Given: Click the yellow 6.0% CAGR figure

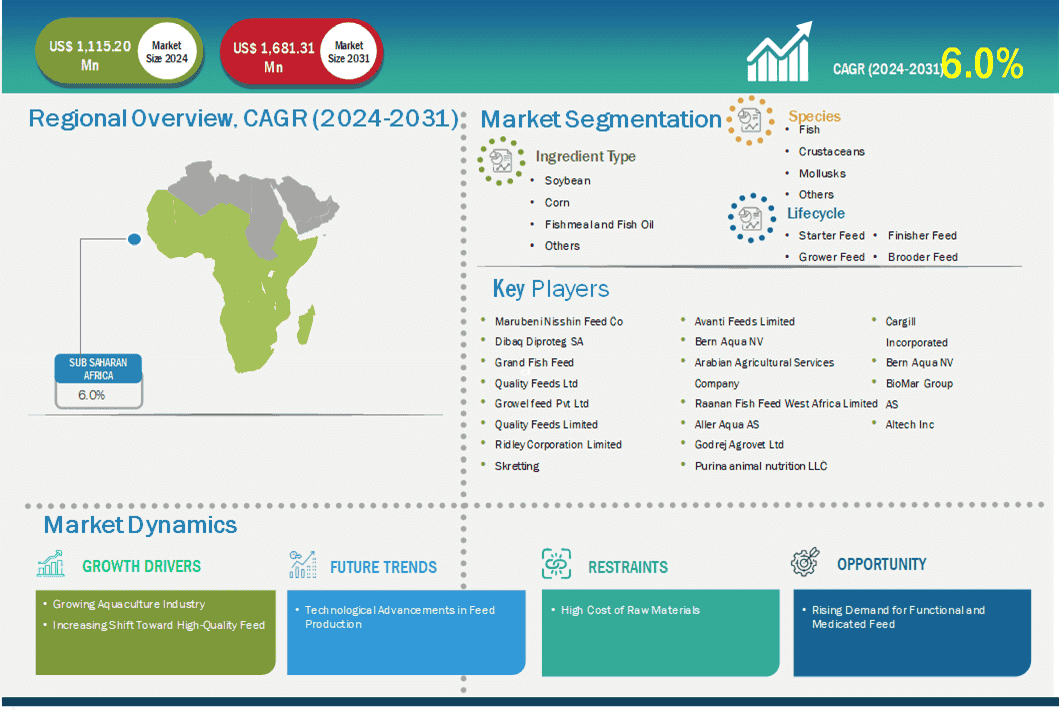Looking at the screenshot, I should click(982, 64).
